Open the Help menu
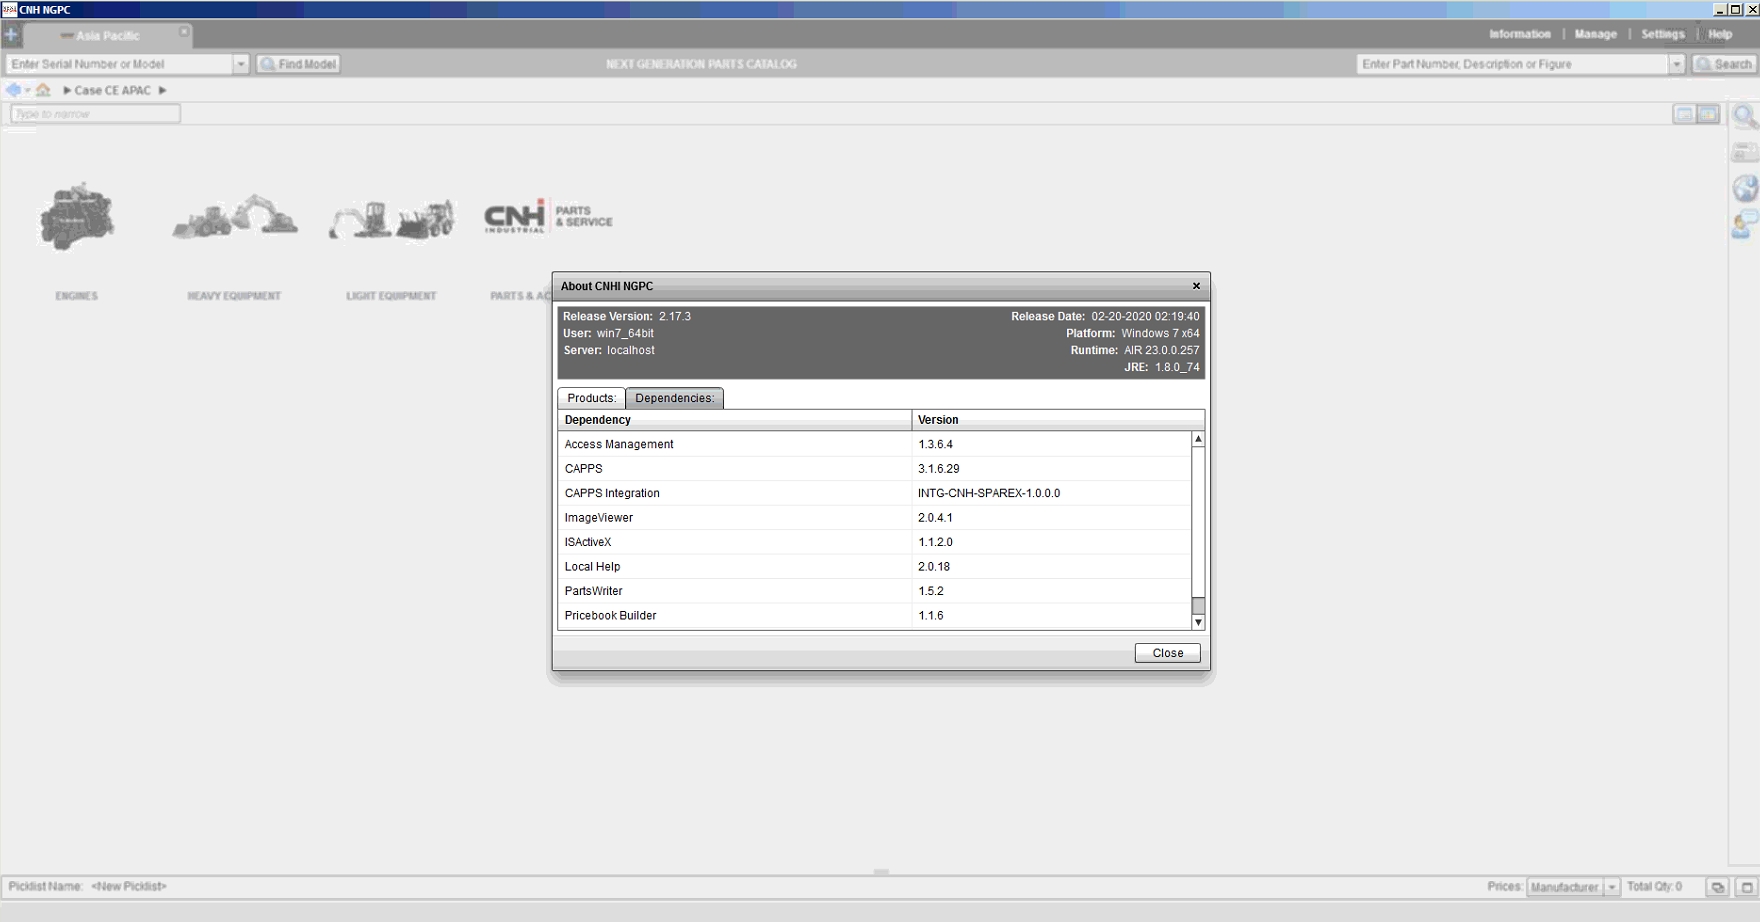The height and width of the screenshot is (922, 1760). [1719, 34]
